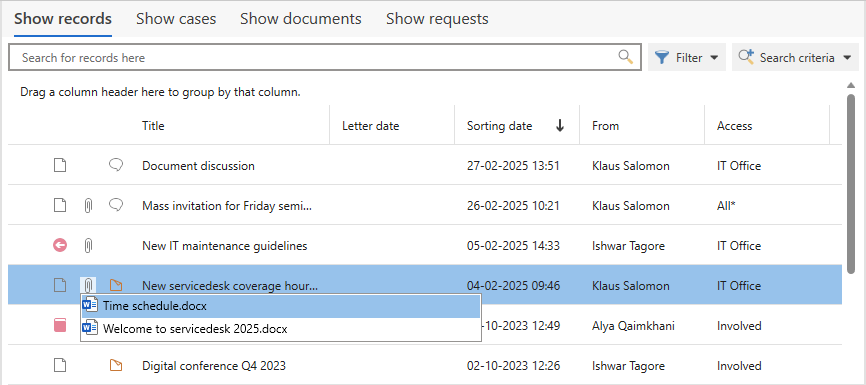Click the orange note icon in Digital conference row
Viewport: 866px width, 385px height.
click(x=116, y=365)
